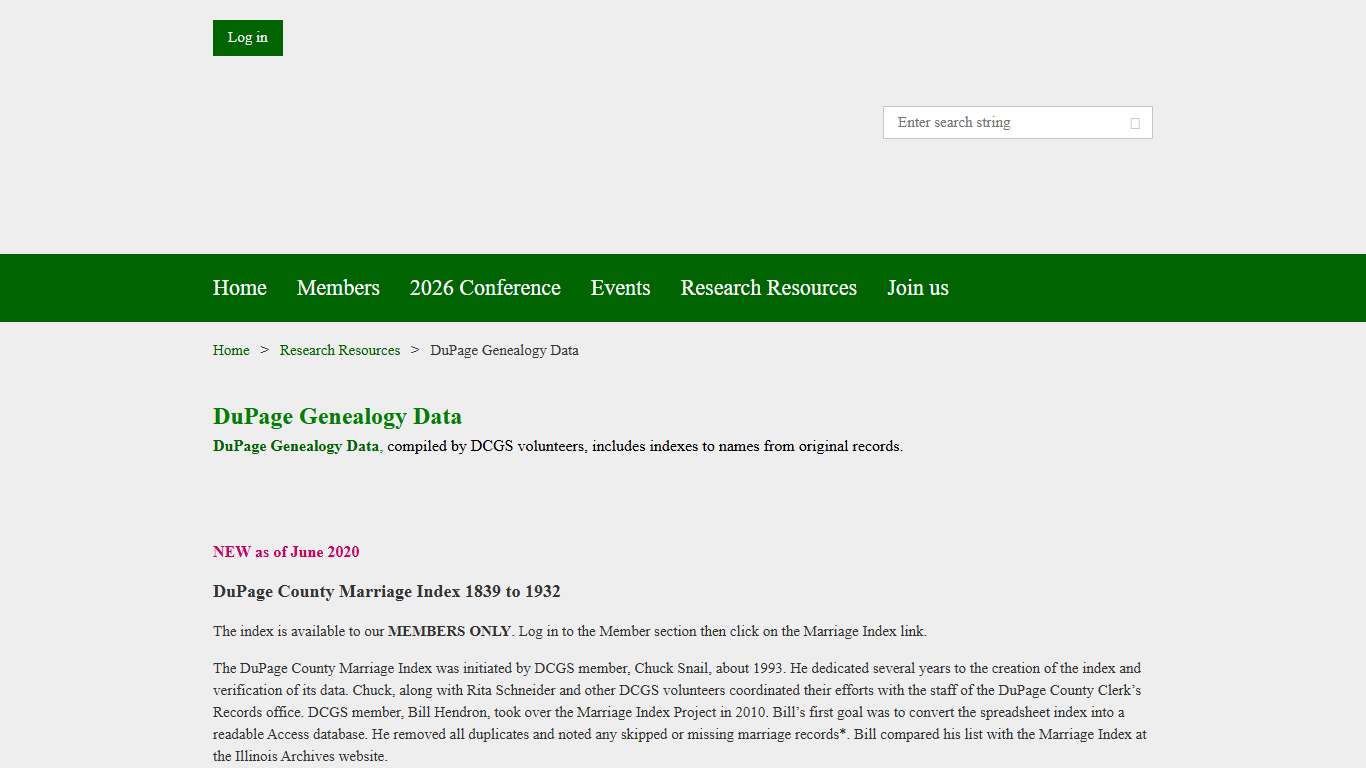
Task: Click inside the Enter search string field
Action: tap(1000, 122)
